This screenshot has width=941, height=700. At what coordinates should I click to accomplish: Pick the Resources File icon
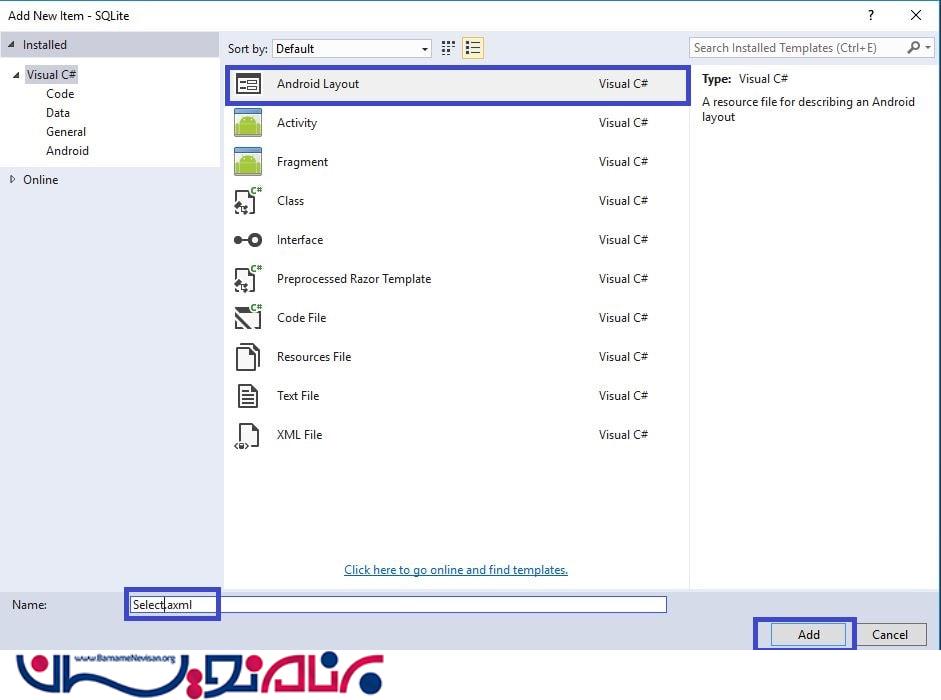(x=248, y=357)
